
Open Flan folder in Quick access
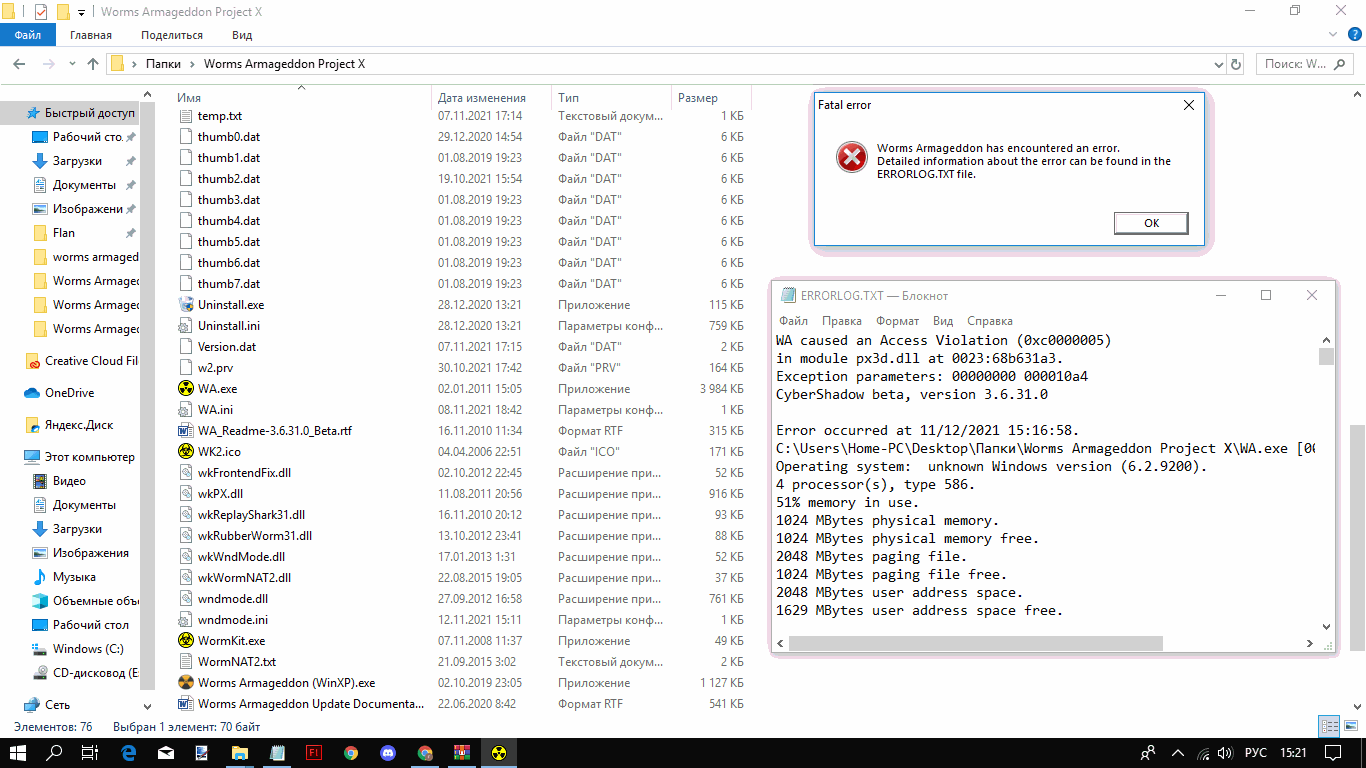(64, 233)
